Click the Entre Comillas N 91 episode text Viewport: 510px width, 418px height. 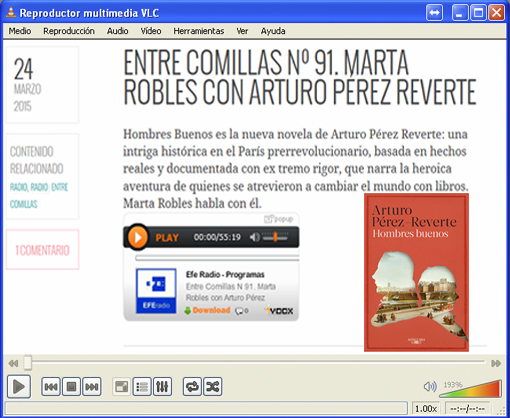click(231, 292)
